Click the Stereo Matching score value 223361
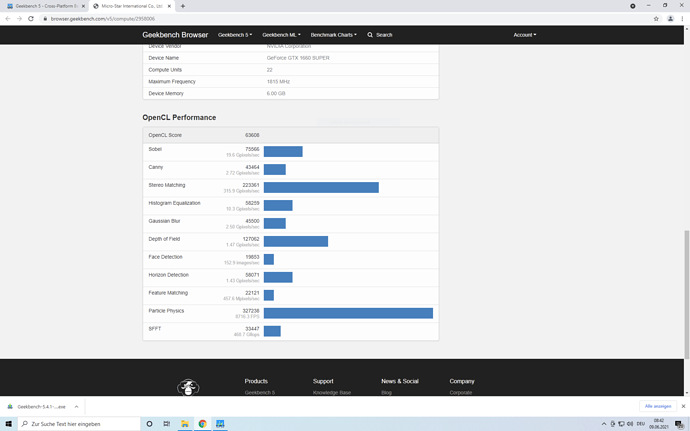Viewport: 690px width, 431px height. (x=251, y=185)
